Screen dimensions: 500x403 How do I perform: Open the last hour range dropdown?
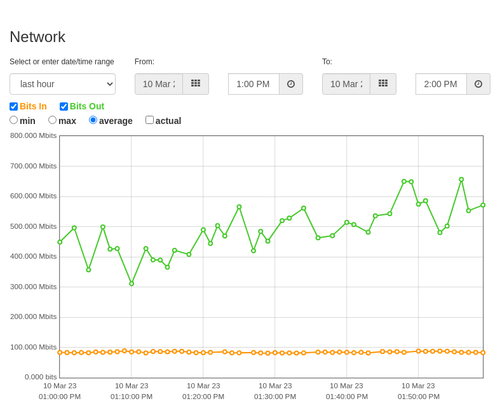pyautogui.click(x=63, y=84)
